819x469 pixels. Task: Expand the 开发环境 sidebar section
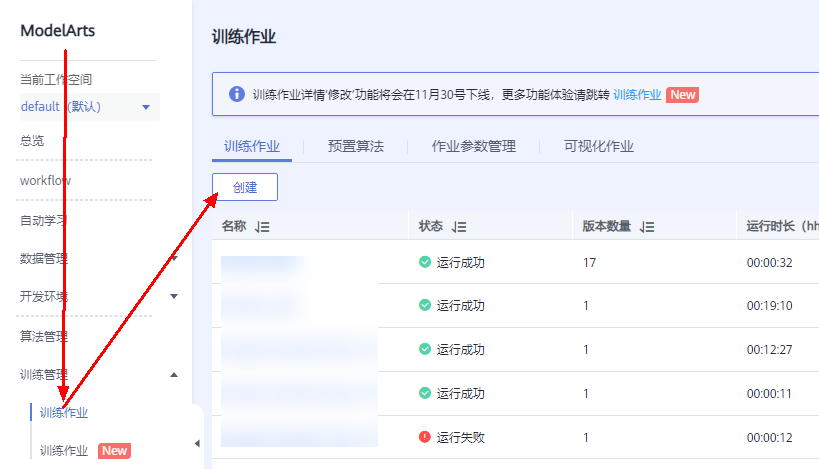coord(174,296)
